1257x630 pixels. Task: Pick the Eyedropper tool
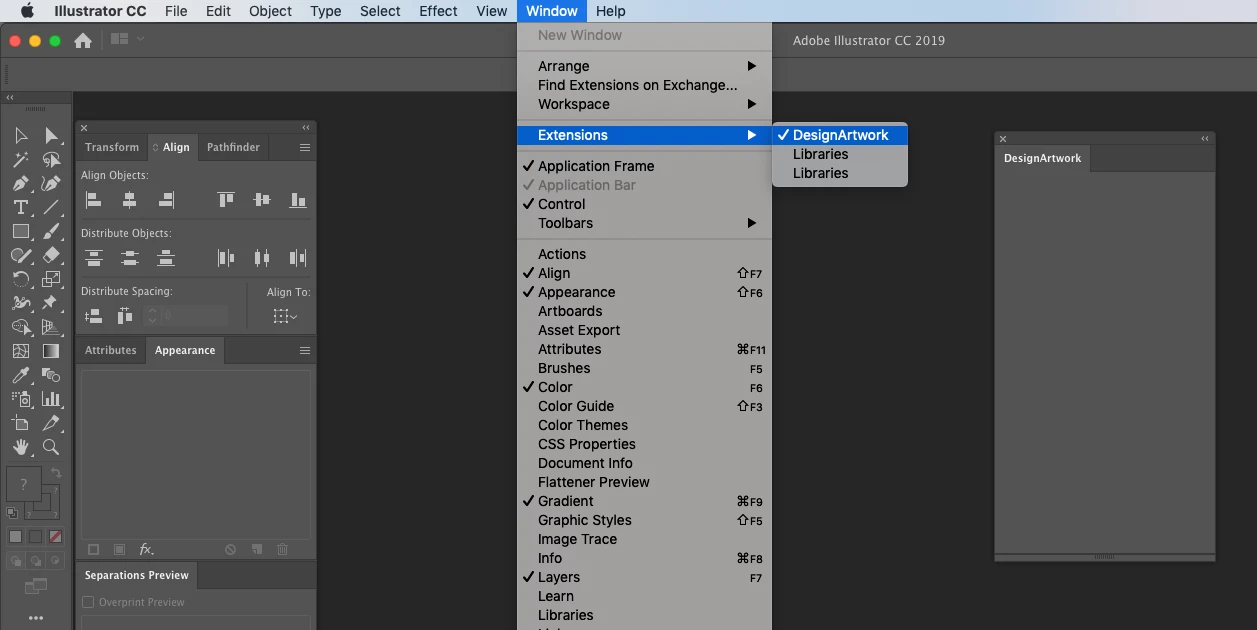point(21,376)
